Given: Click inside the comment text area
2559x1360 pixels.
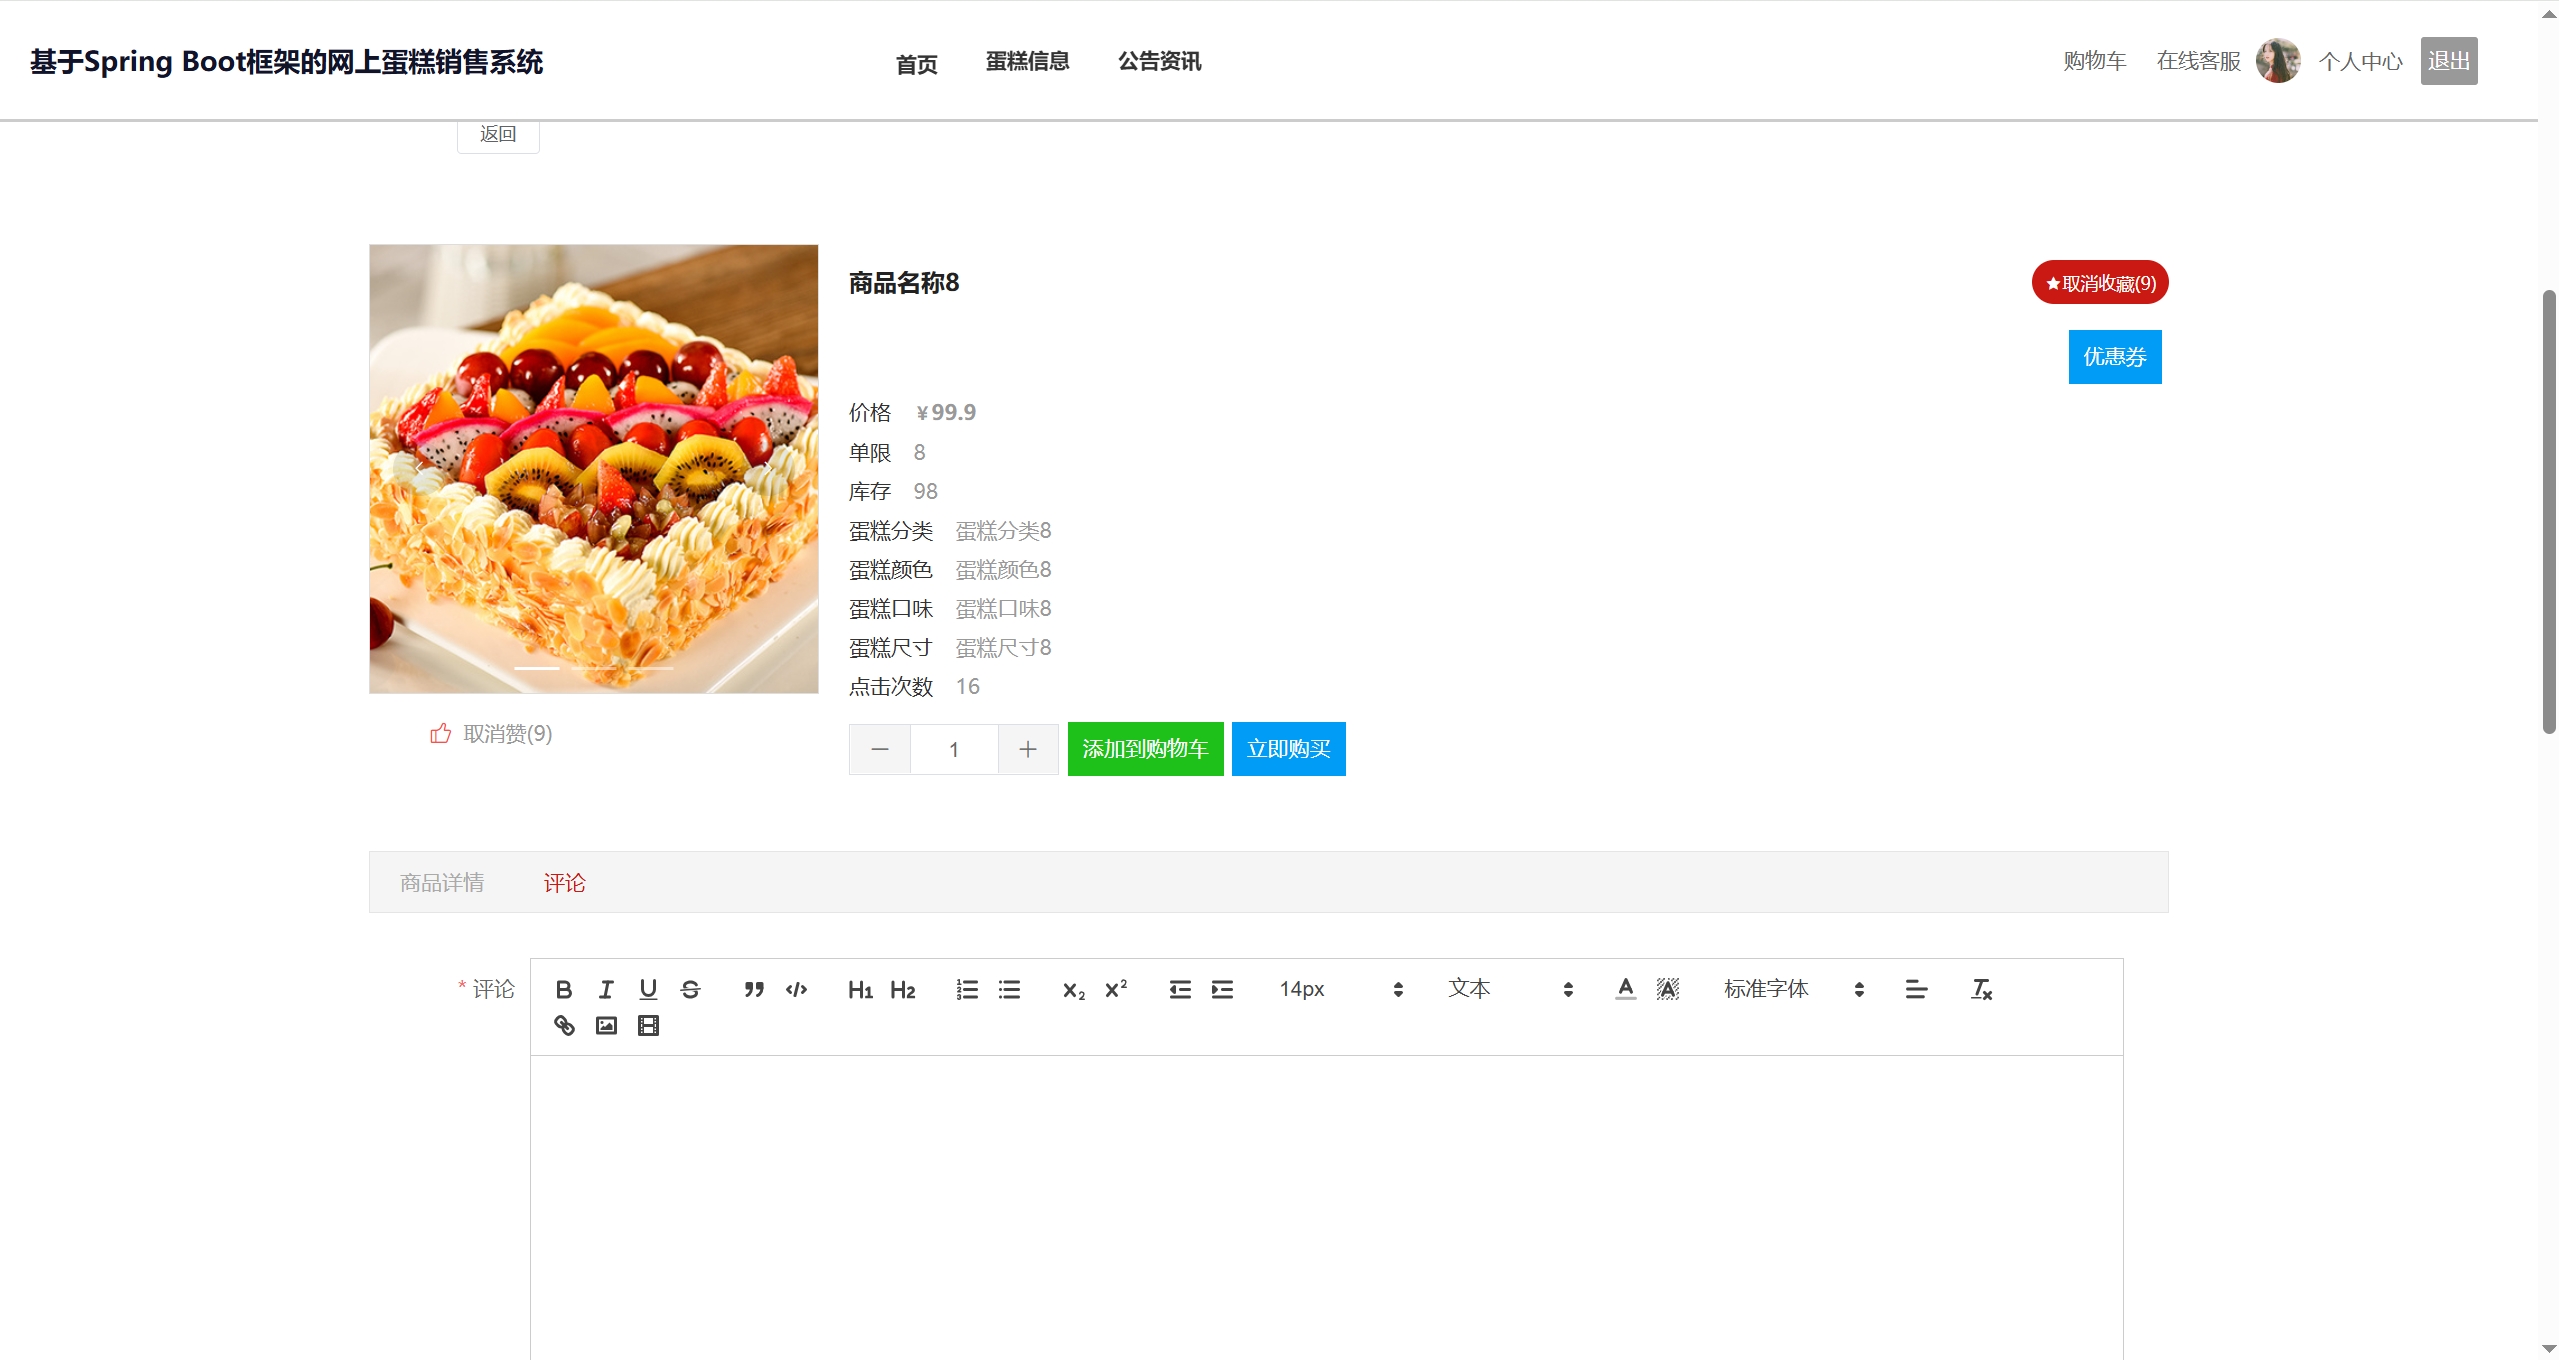Looking at the screenshot, I should tap(1326, 1207).
